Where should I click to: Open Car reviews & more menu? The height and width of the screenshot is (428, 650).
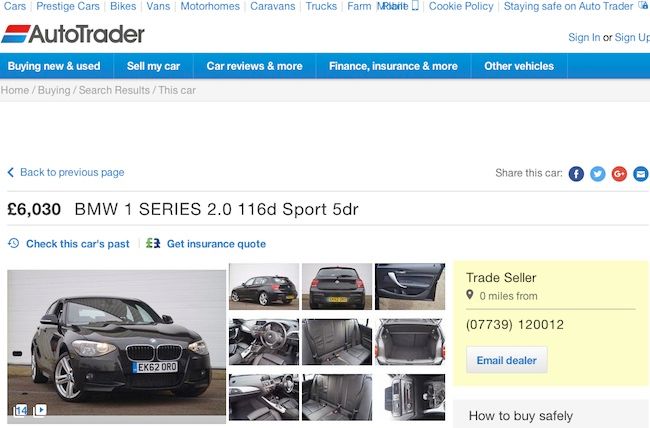255,66
